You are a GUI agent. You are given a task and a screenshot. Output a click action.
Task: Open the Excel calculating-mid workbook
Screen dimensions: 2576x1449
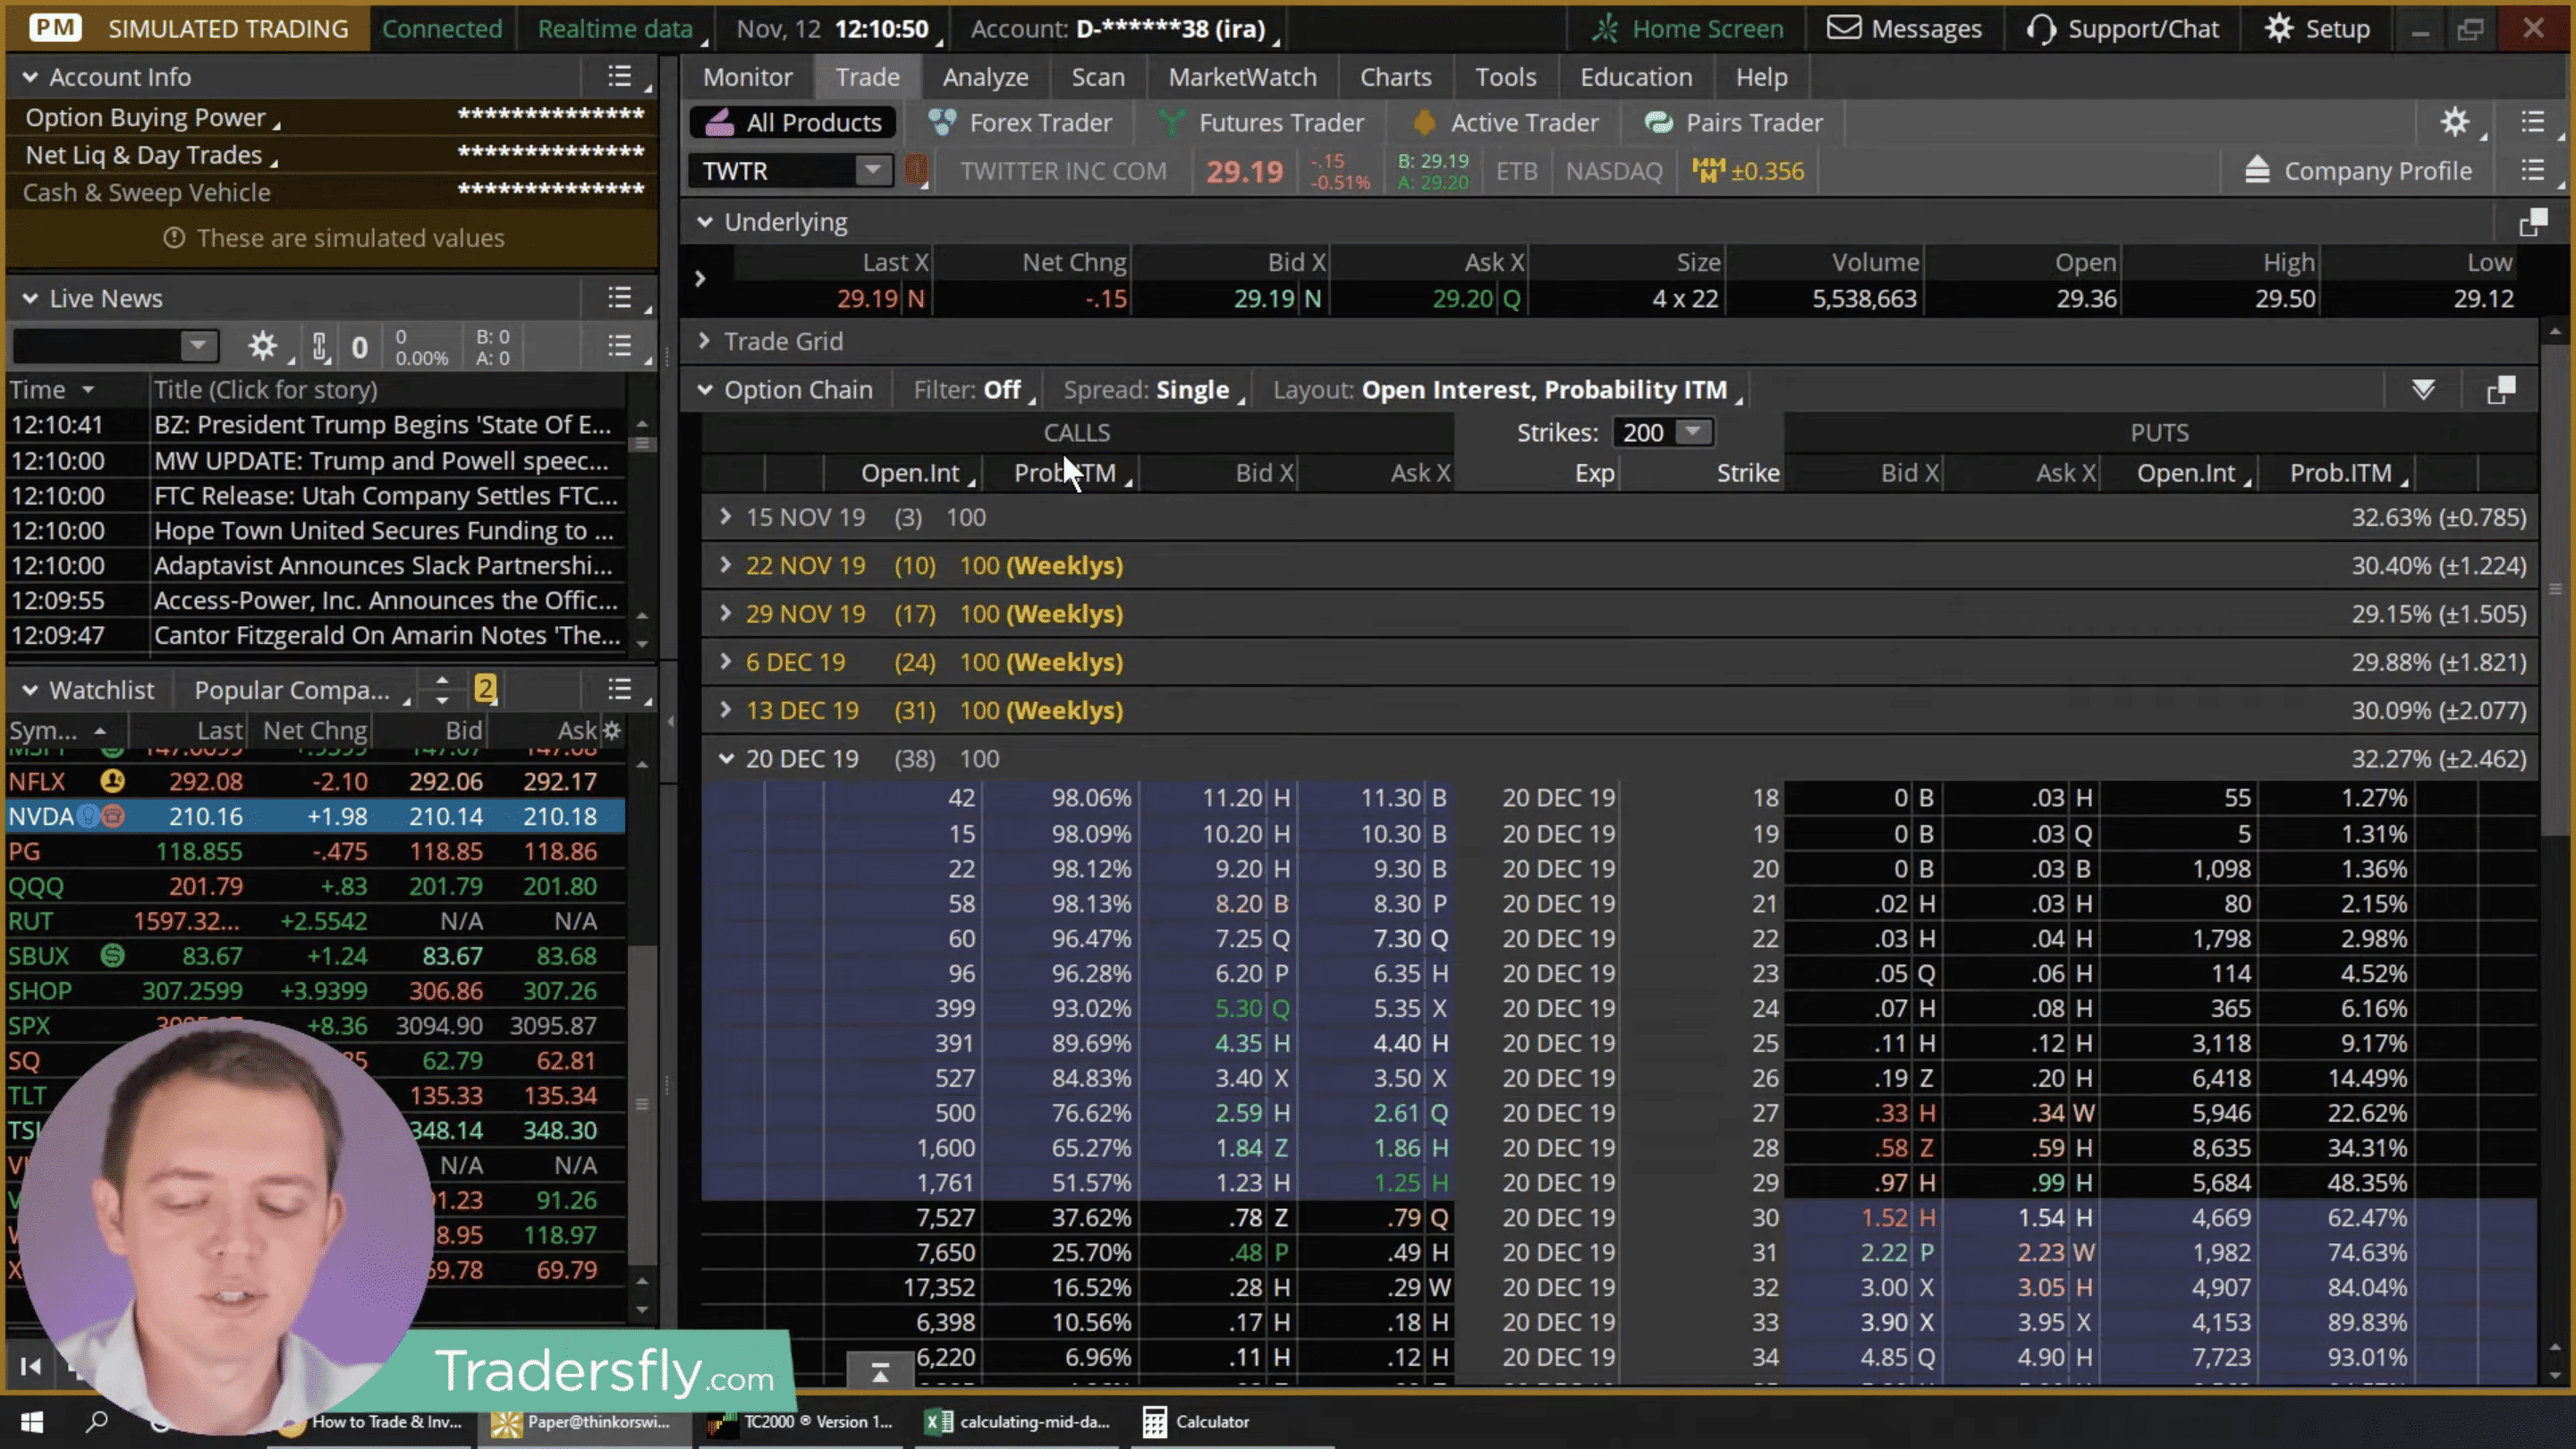pos(1017,1421)
